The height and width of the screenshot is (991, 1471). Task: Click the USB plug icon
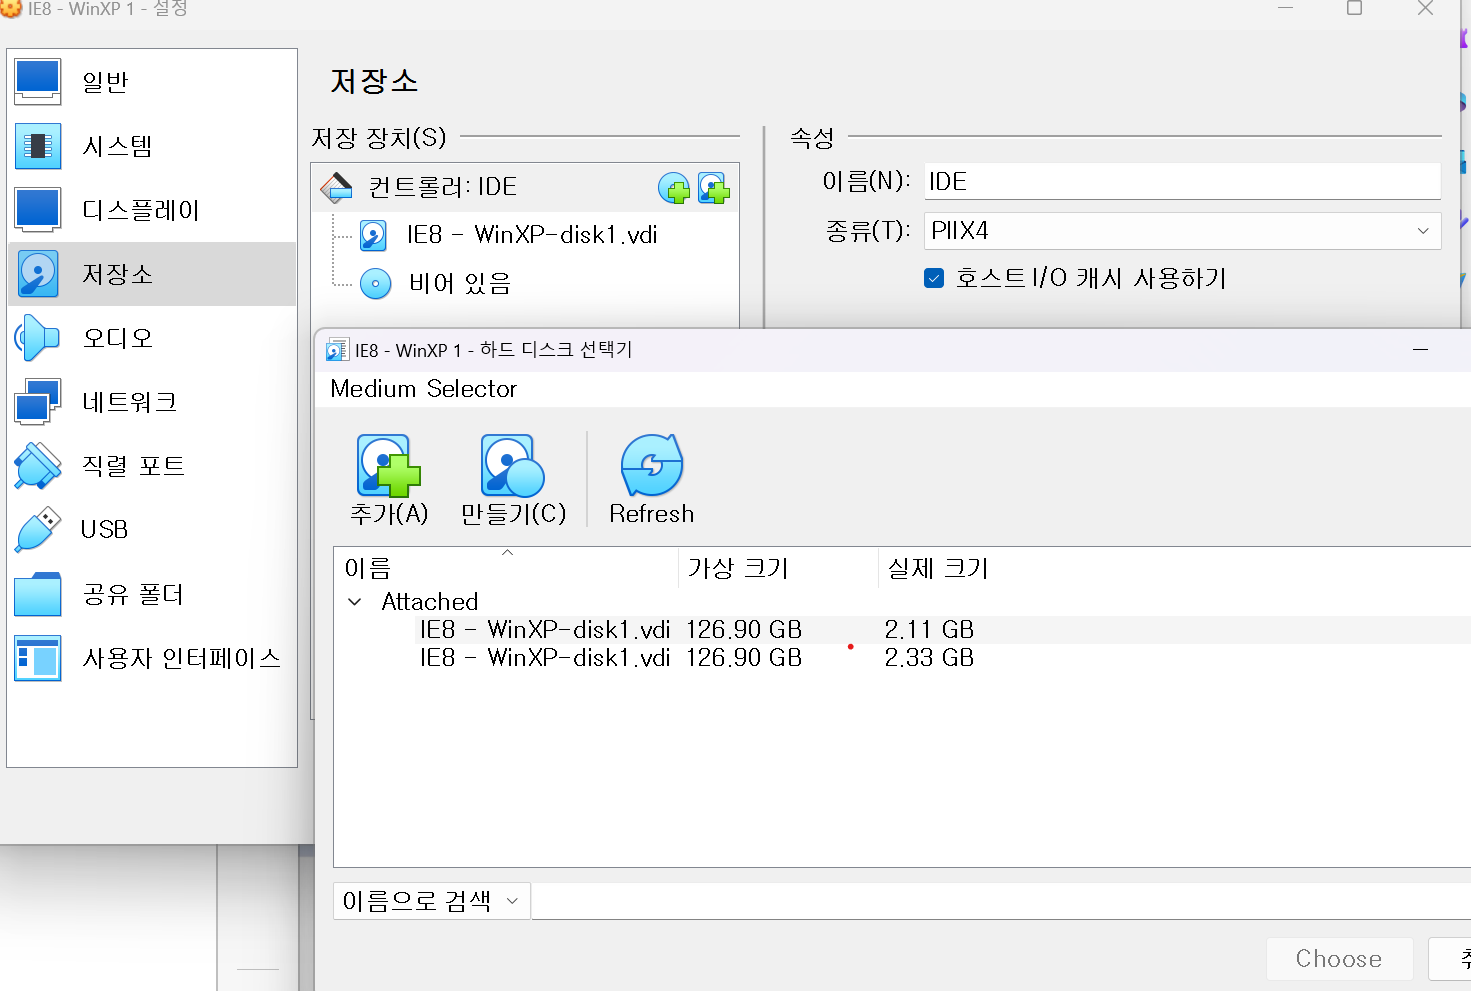pos(38,530)
